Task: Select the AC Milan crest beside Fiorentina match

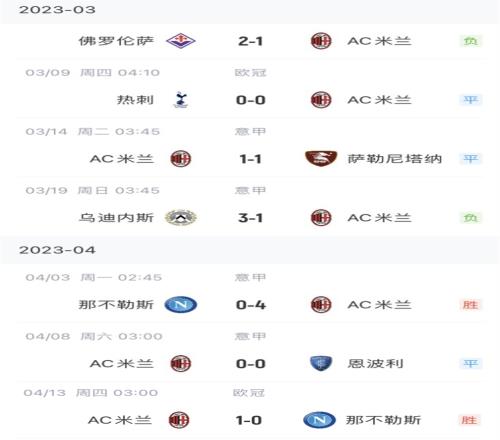Action: point(321,41)
